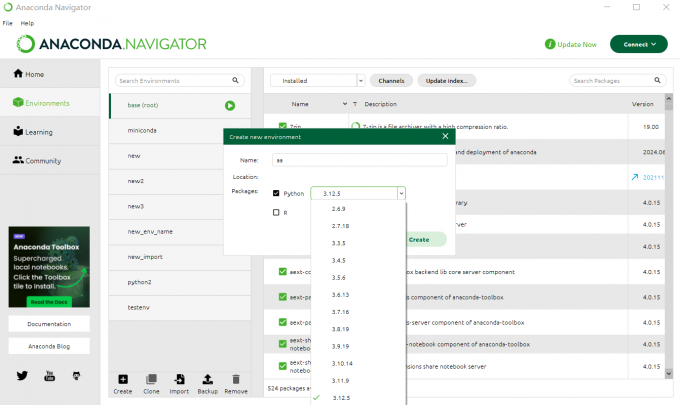Click the Channels button
680x405 pixels.
[x=391, y=81]
